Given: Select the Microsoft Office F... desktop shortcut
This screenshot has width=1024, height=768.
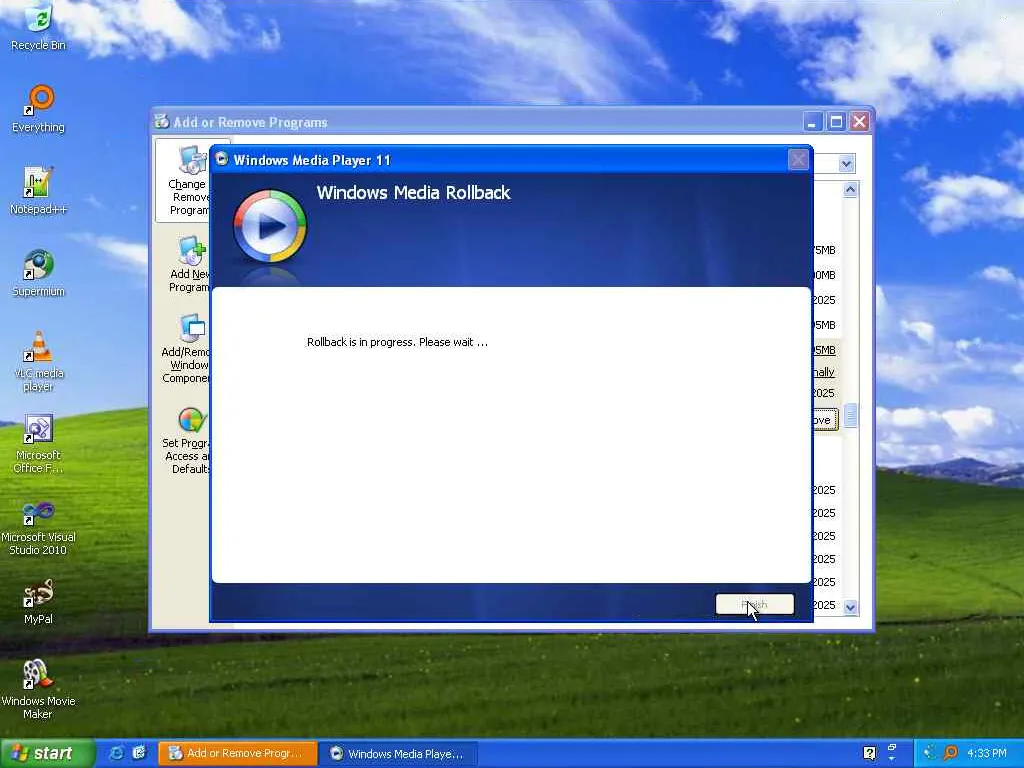Looking at the screenshot, I should [39, 444].
